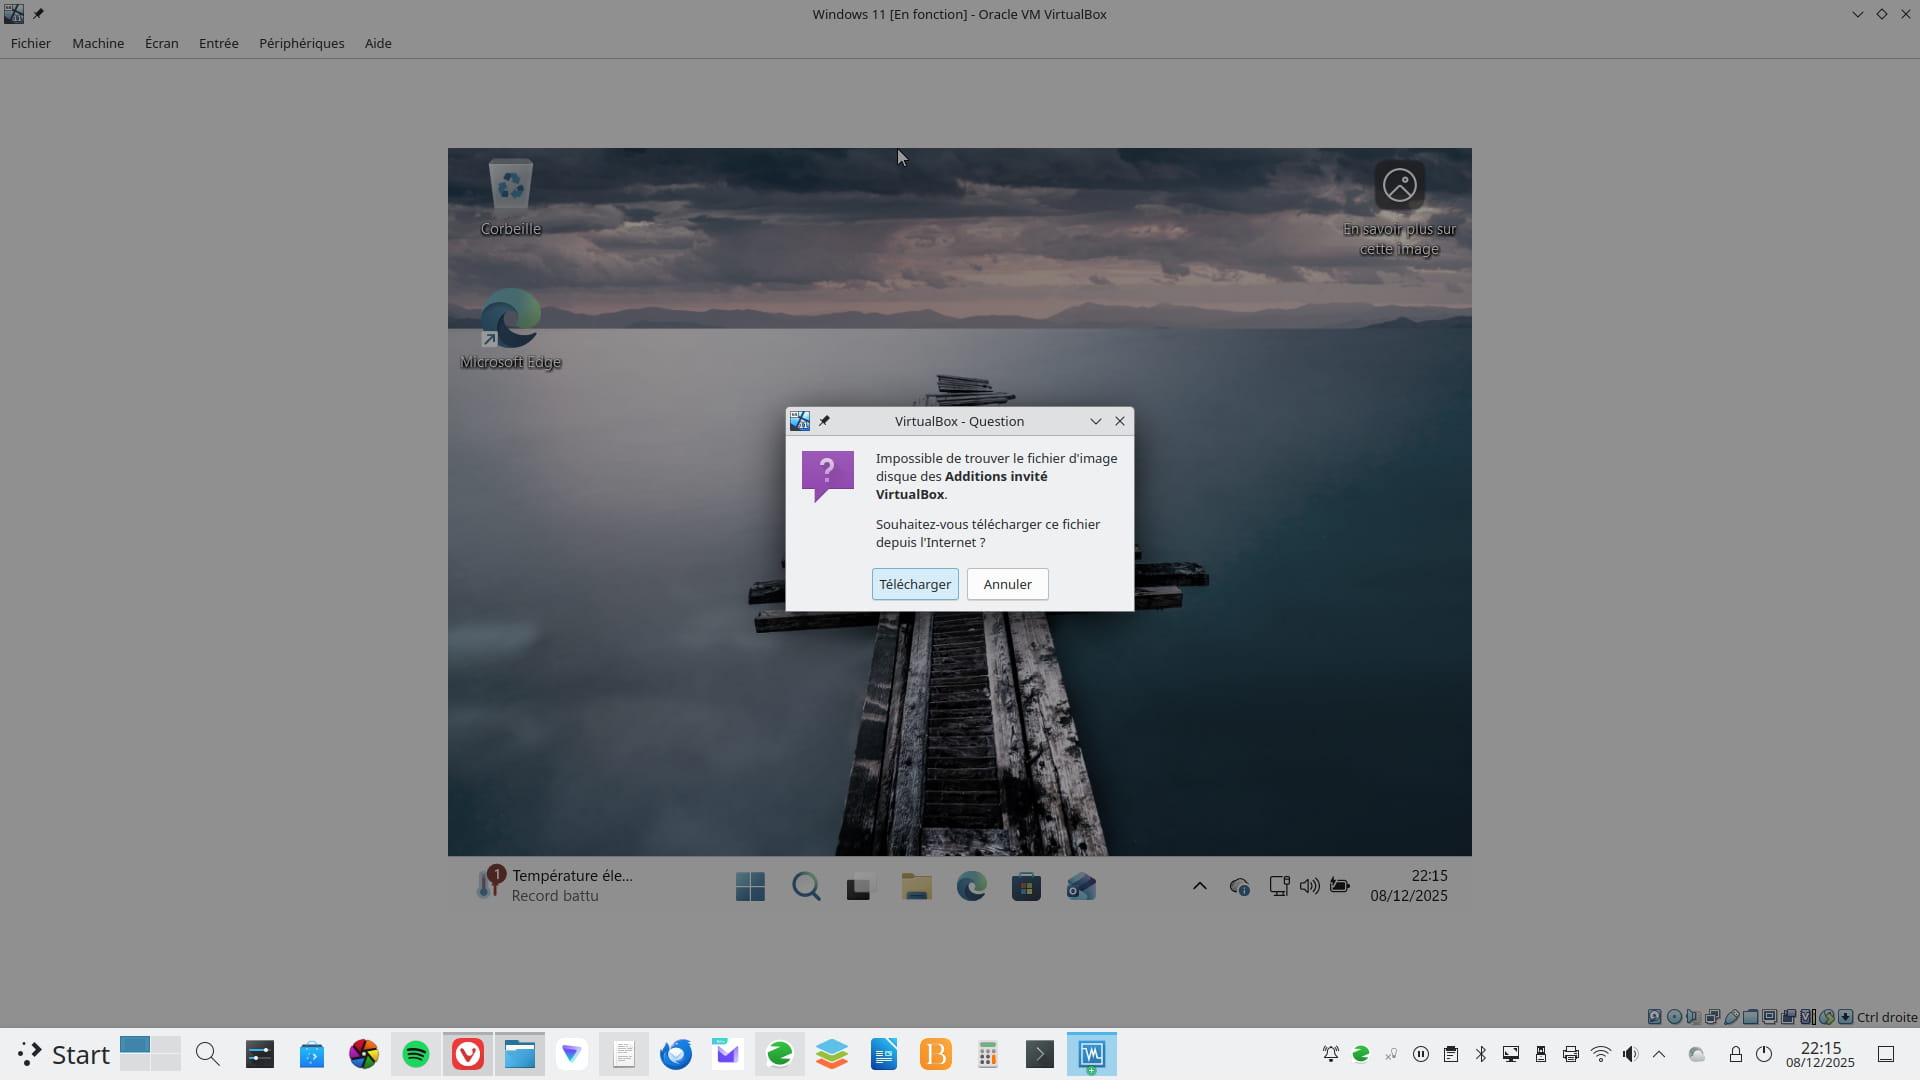This screenshot has width=1920, height=1080.
Task: Open Vivaldi browser from host taskbar
Action: pos(468,1054)
